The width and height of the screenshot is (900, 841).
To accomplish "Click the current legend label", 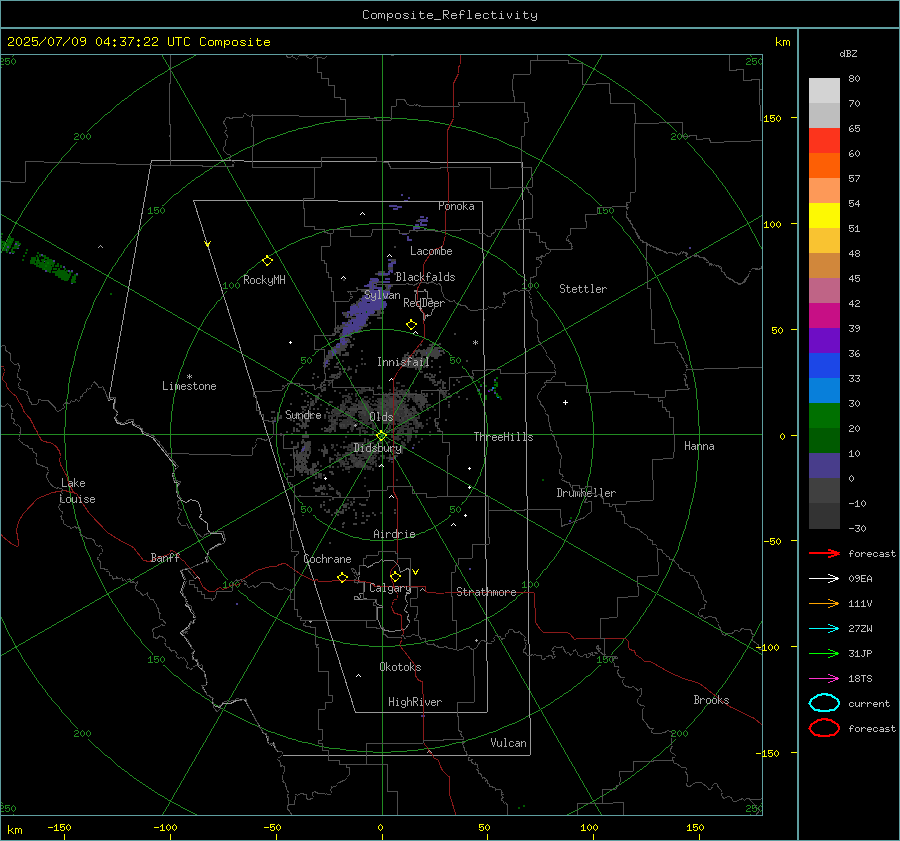I will [x=869, y=703].
